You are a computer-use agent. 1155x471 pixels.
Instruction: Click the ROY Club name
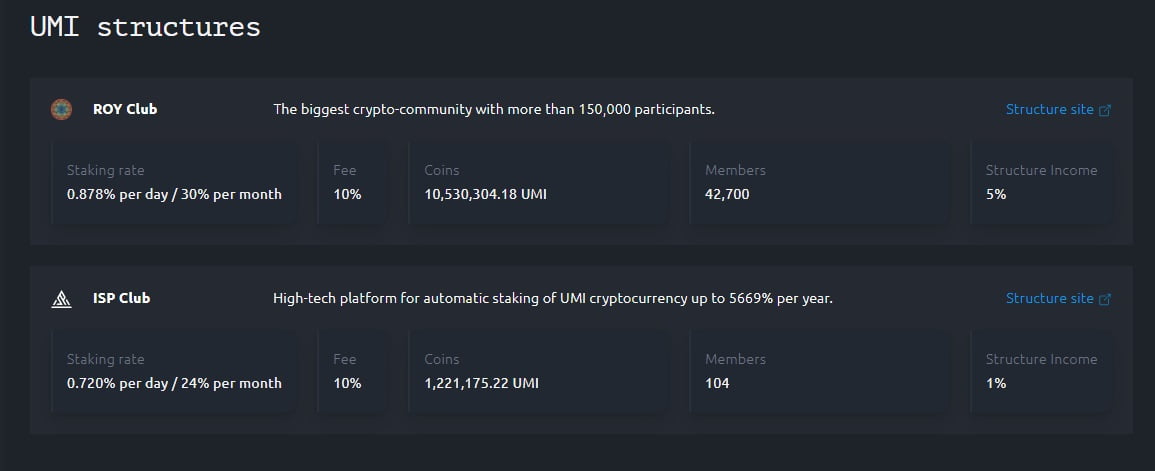[125, 109]
